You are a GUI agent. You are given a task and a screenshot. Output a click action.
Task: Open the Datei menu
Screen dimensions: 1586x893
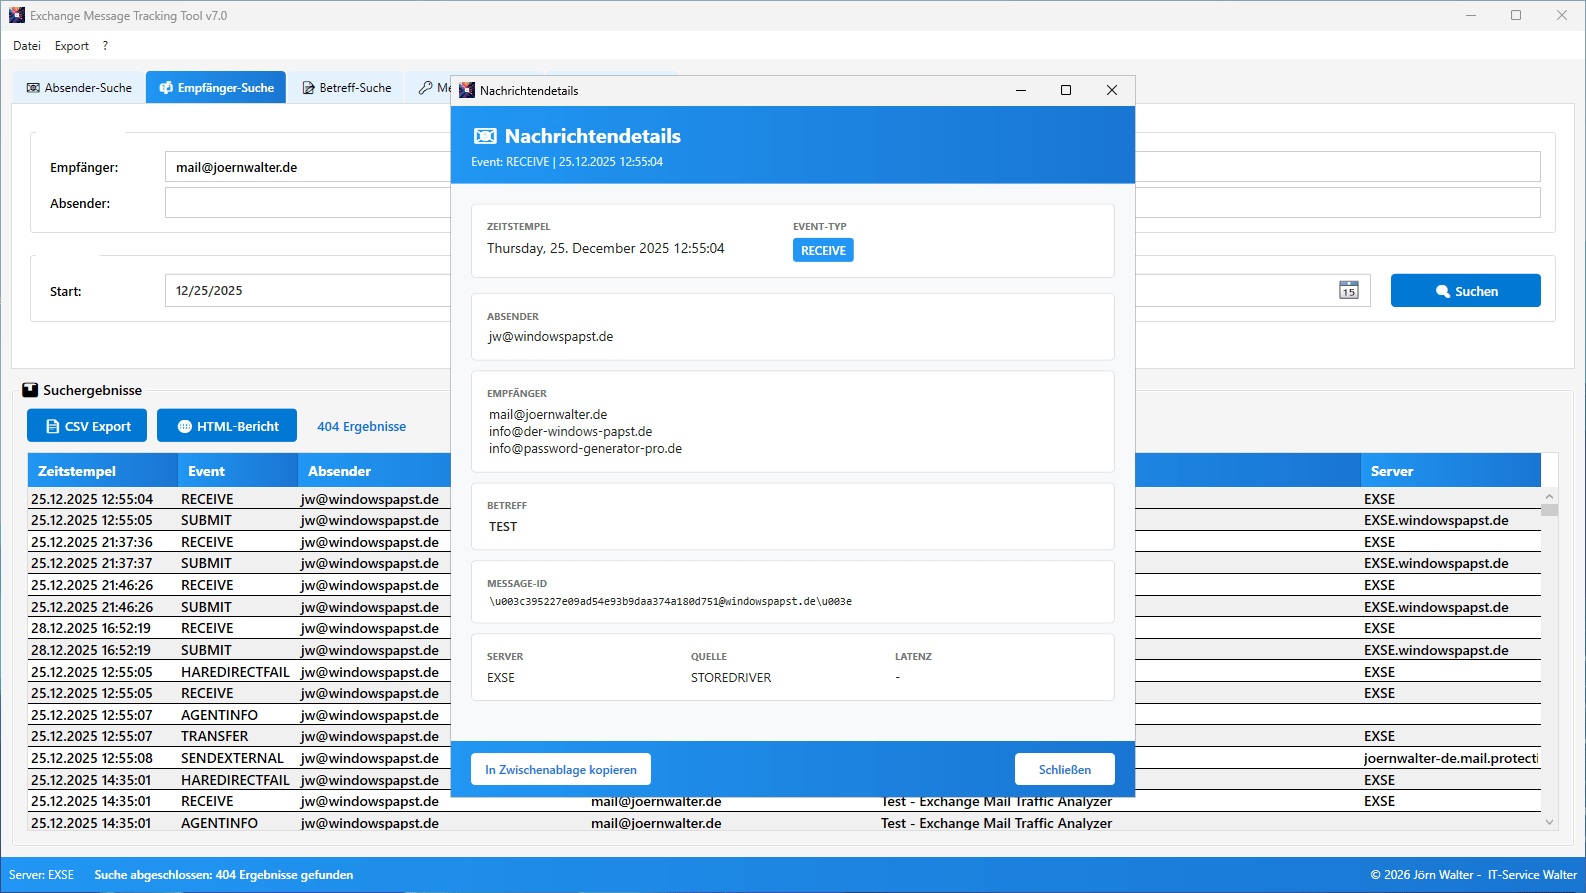click(27, 46)
